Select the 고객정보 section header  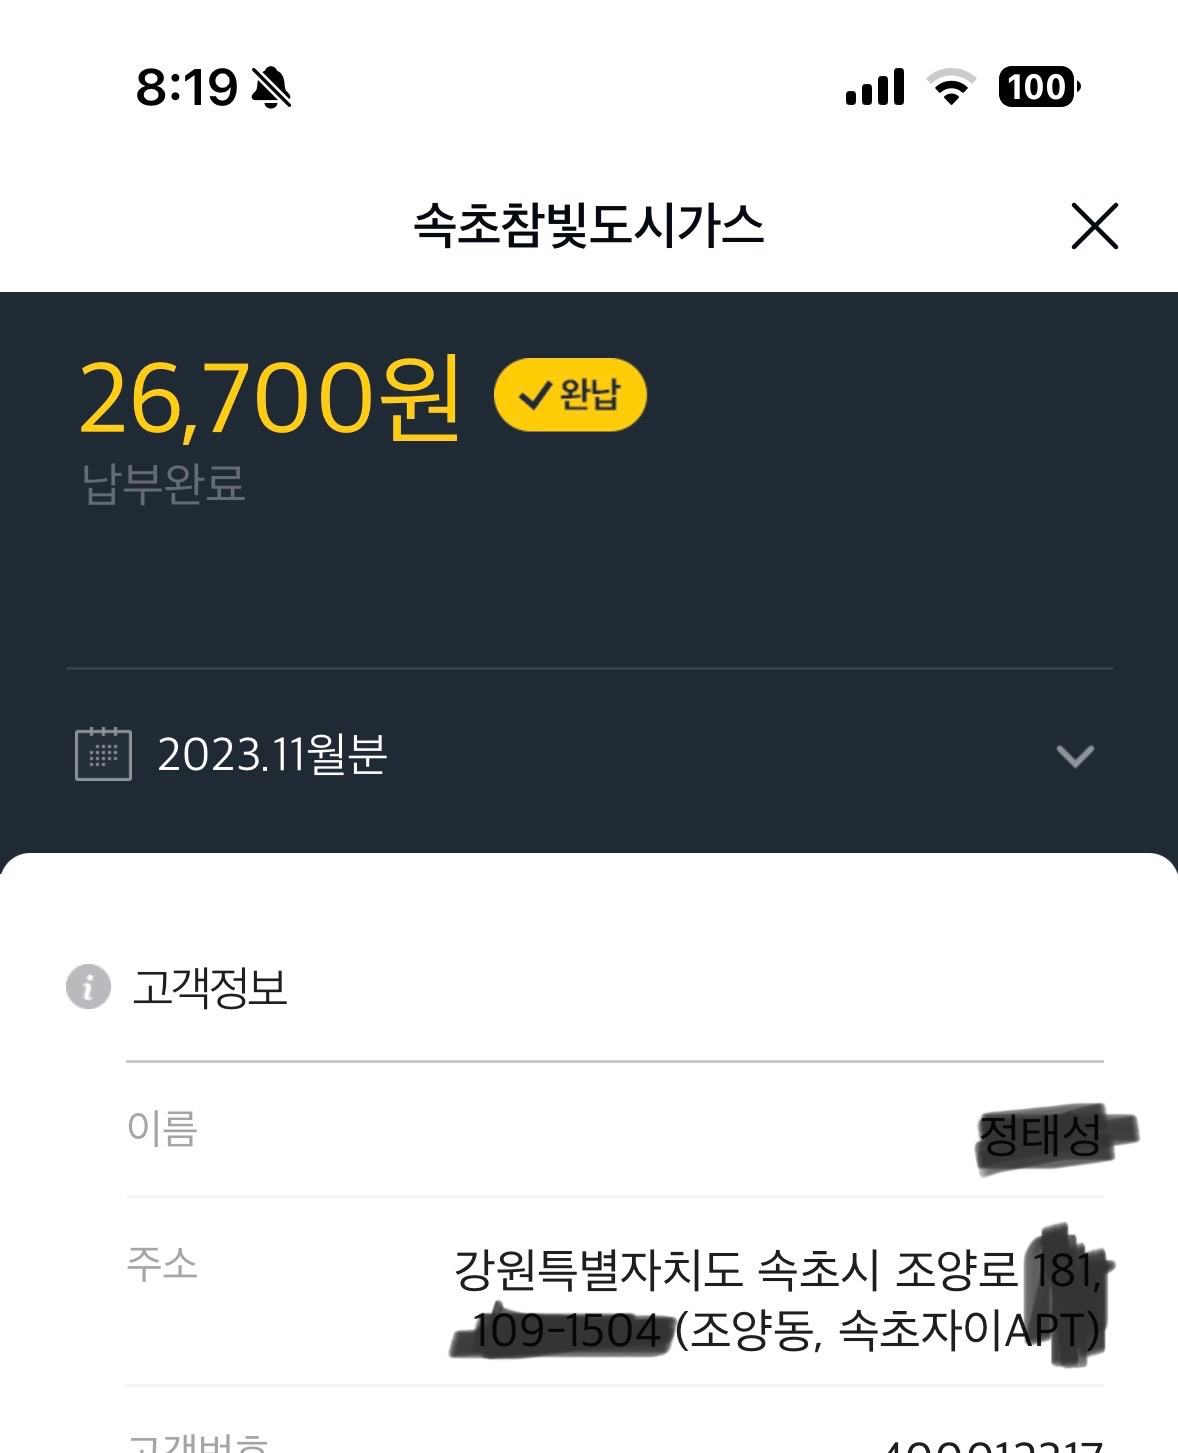[210, 988]
